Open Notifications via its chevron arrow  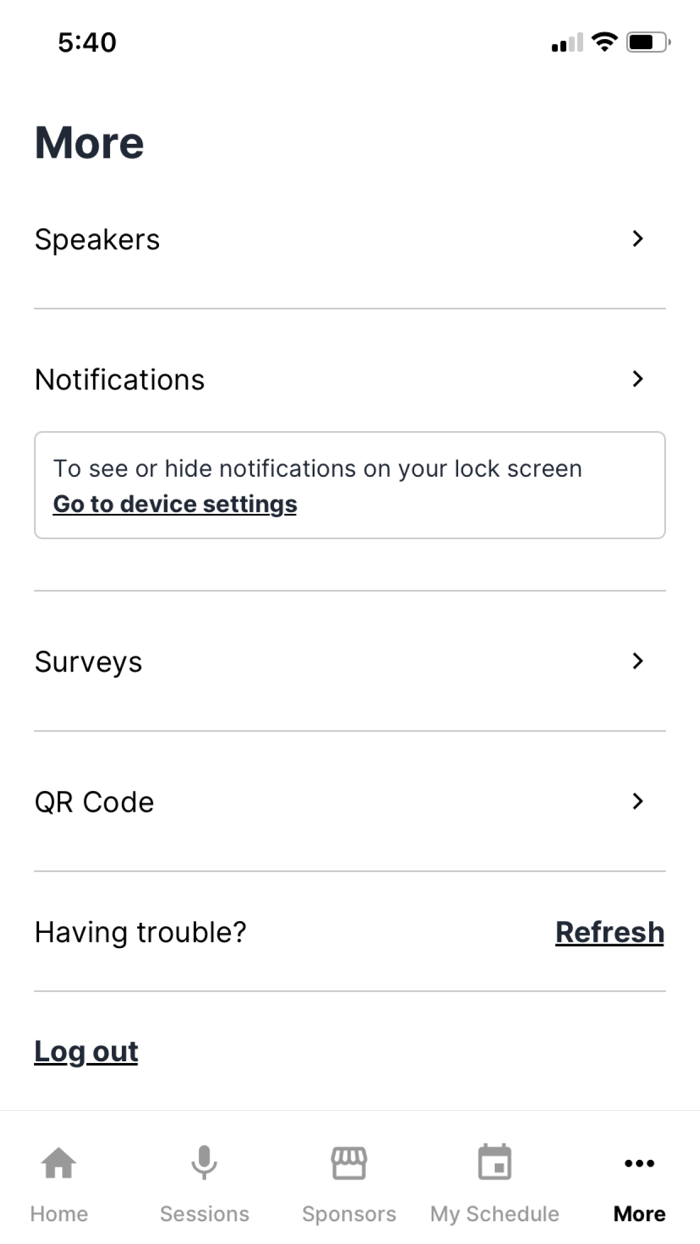point(638,379)
